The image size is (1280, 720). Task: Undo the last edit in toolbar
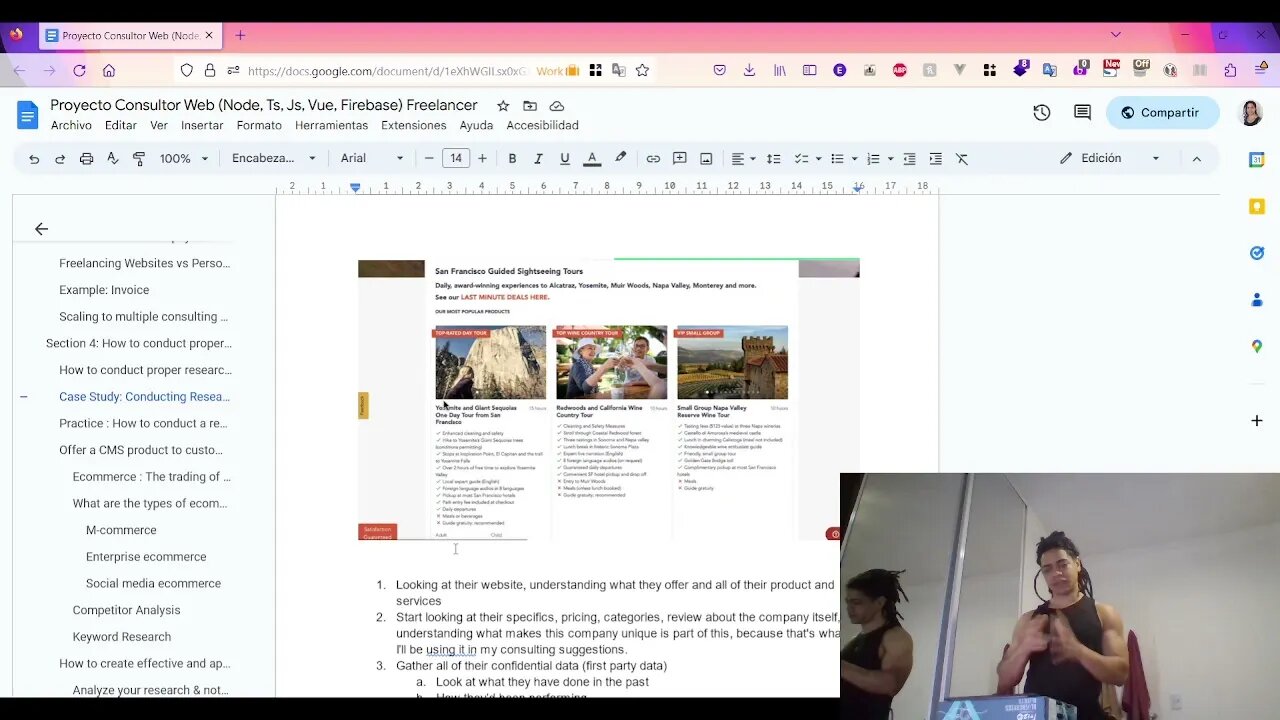coord(34,159)
